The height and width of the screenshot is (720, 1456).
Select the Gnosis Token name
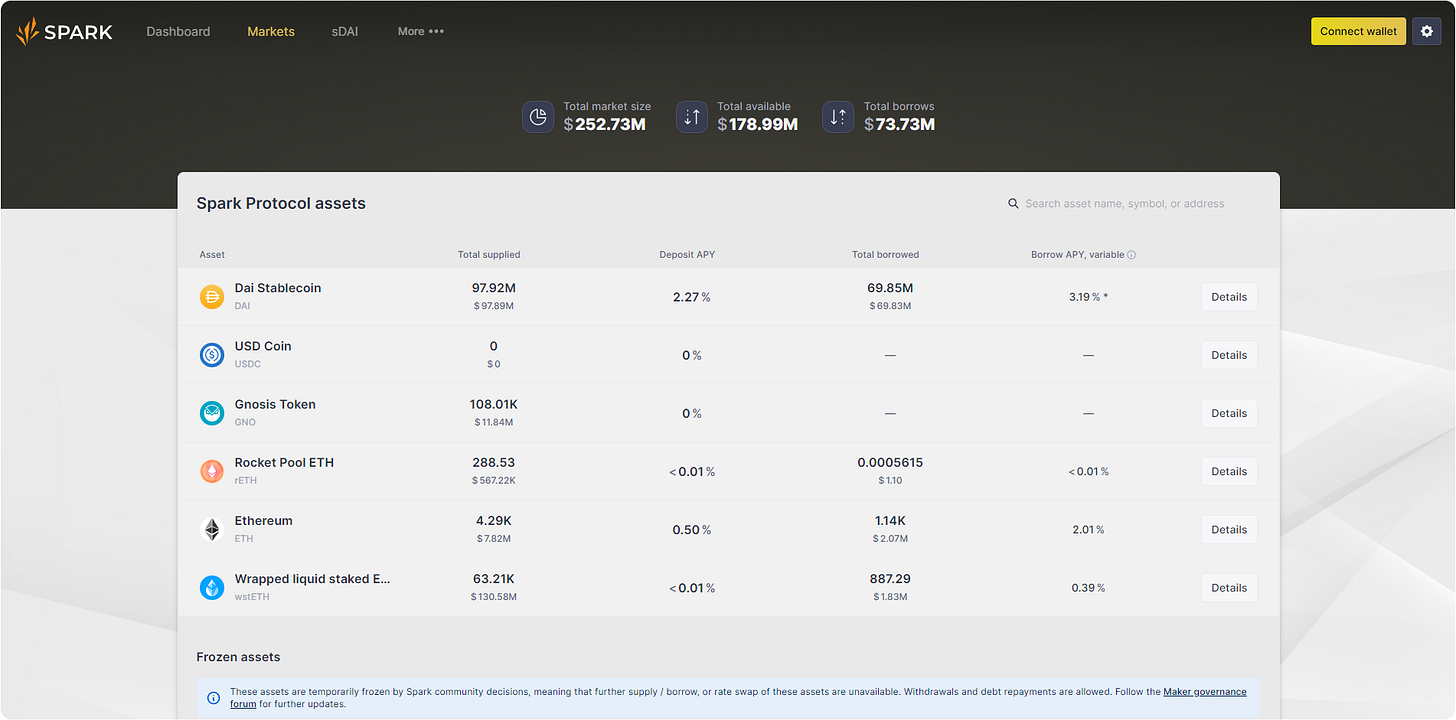click(275, 404)
